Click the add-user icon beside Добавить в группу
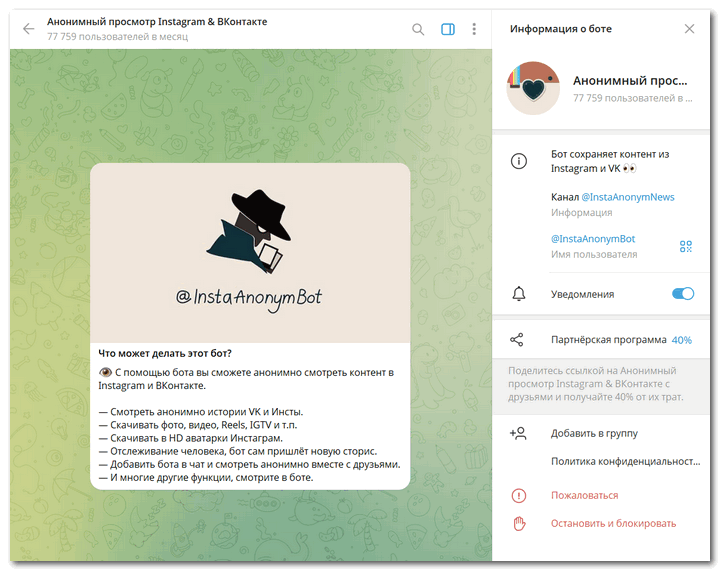Viewport: 721px width, 572px height. (x=518, y=433)
